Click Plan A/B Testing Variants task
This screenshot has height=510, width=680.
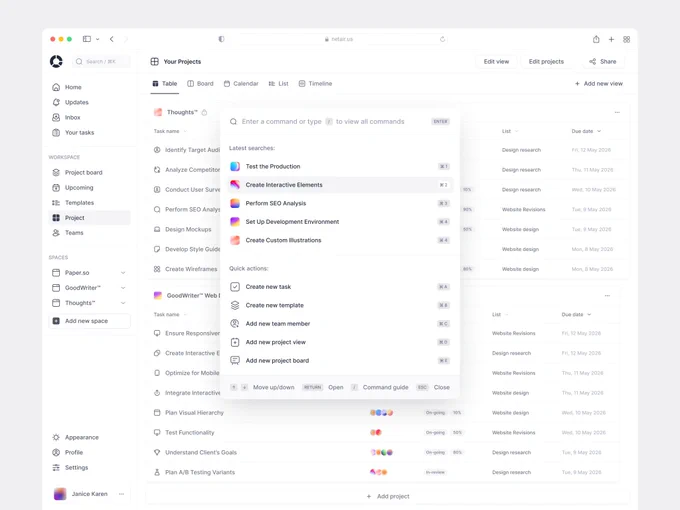(x=383, y=472)
